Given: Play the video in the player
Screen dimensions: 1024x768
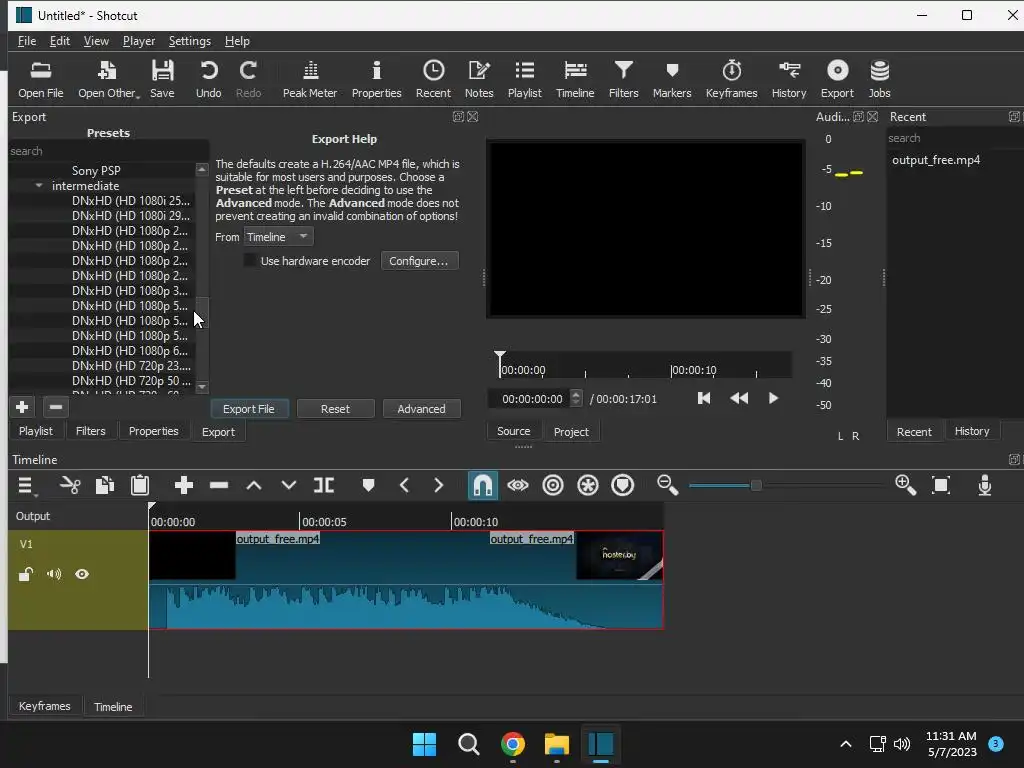Looking at the screenshot, I should coord(773,398).
